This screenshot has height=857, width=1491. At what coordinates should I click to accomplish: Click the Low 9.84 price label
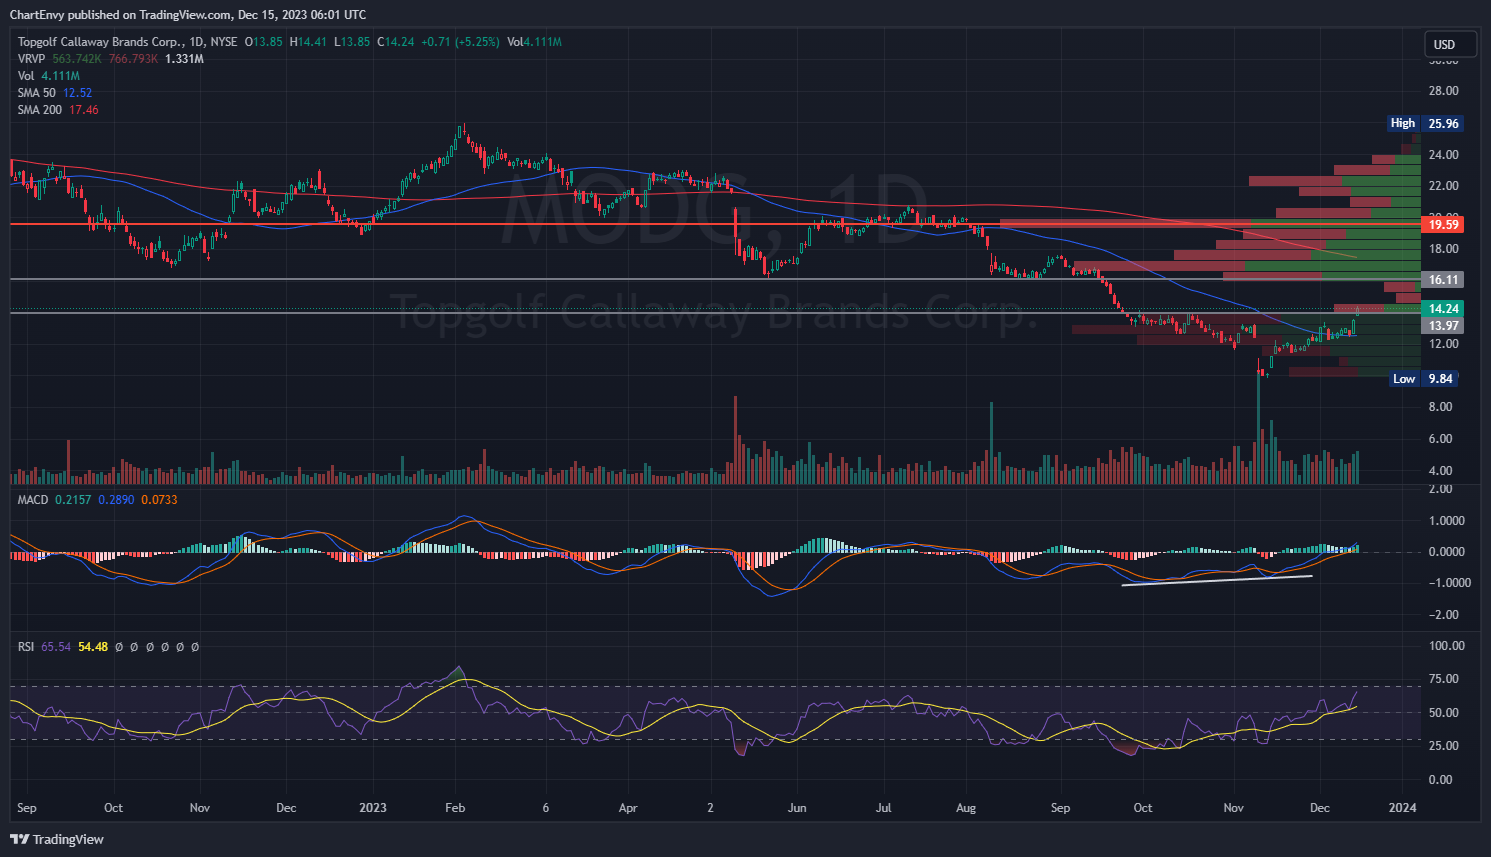1425,379
